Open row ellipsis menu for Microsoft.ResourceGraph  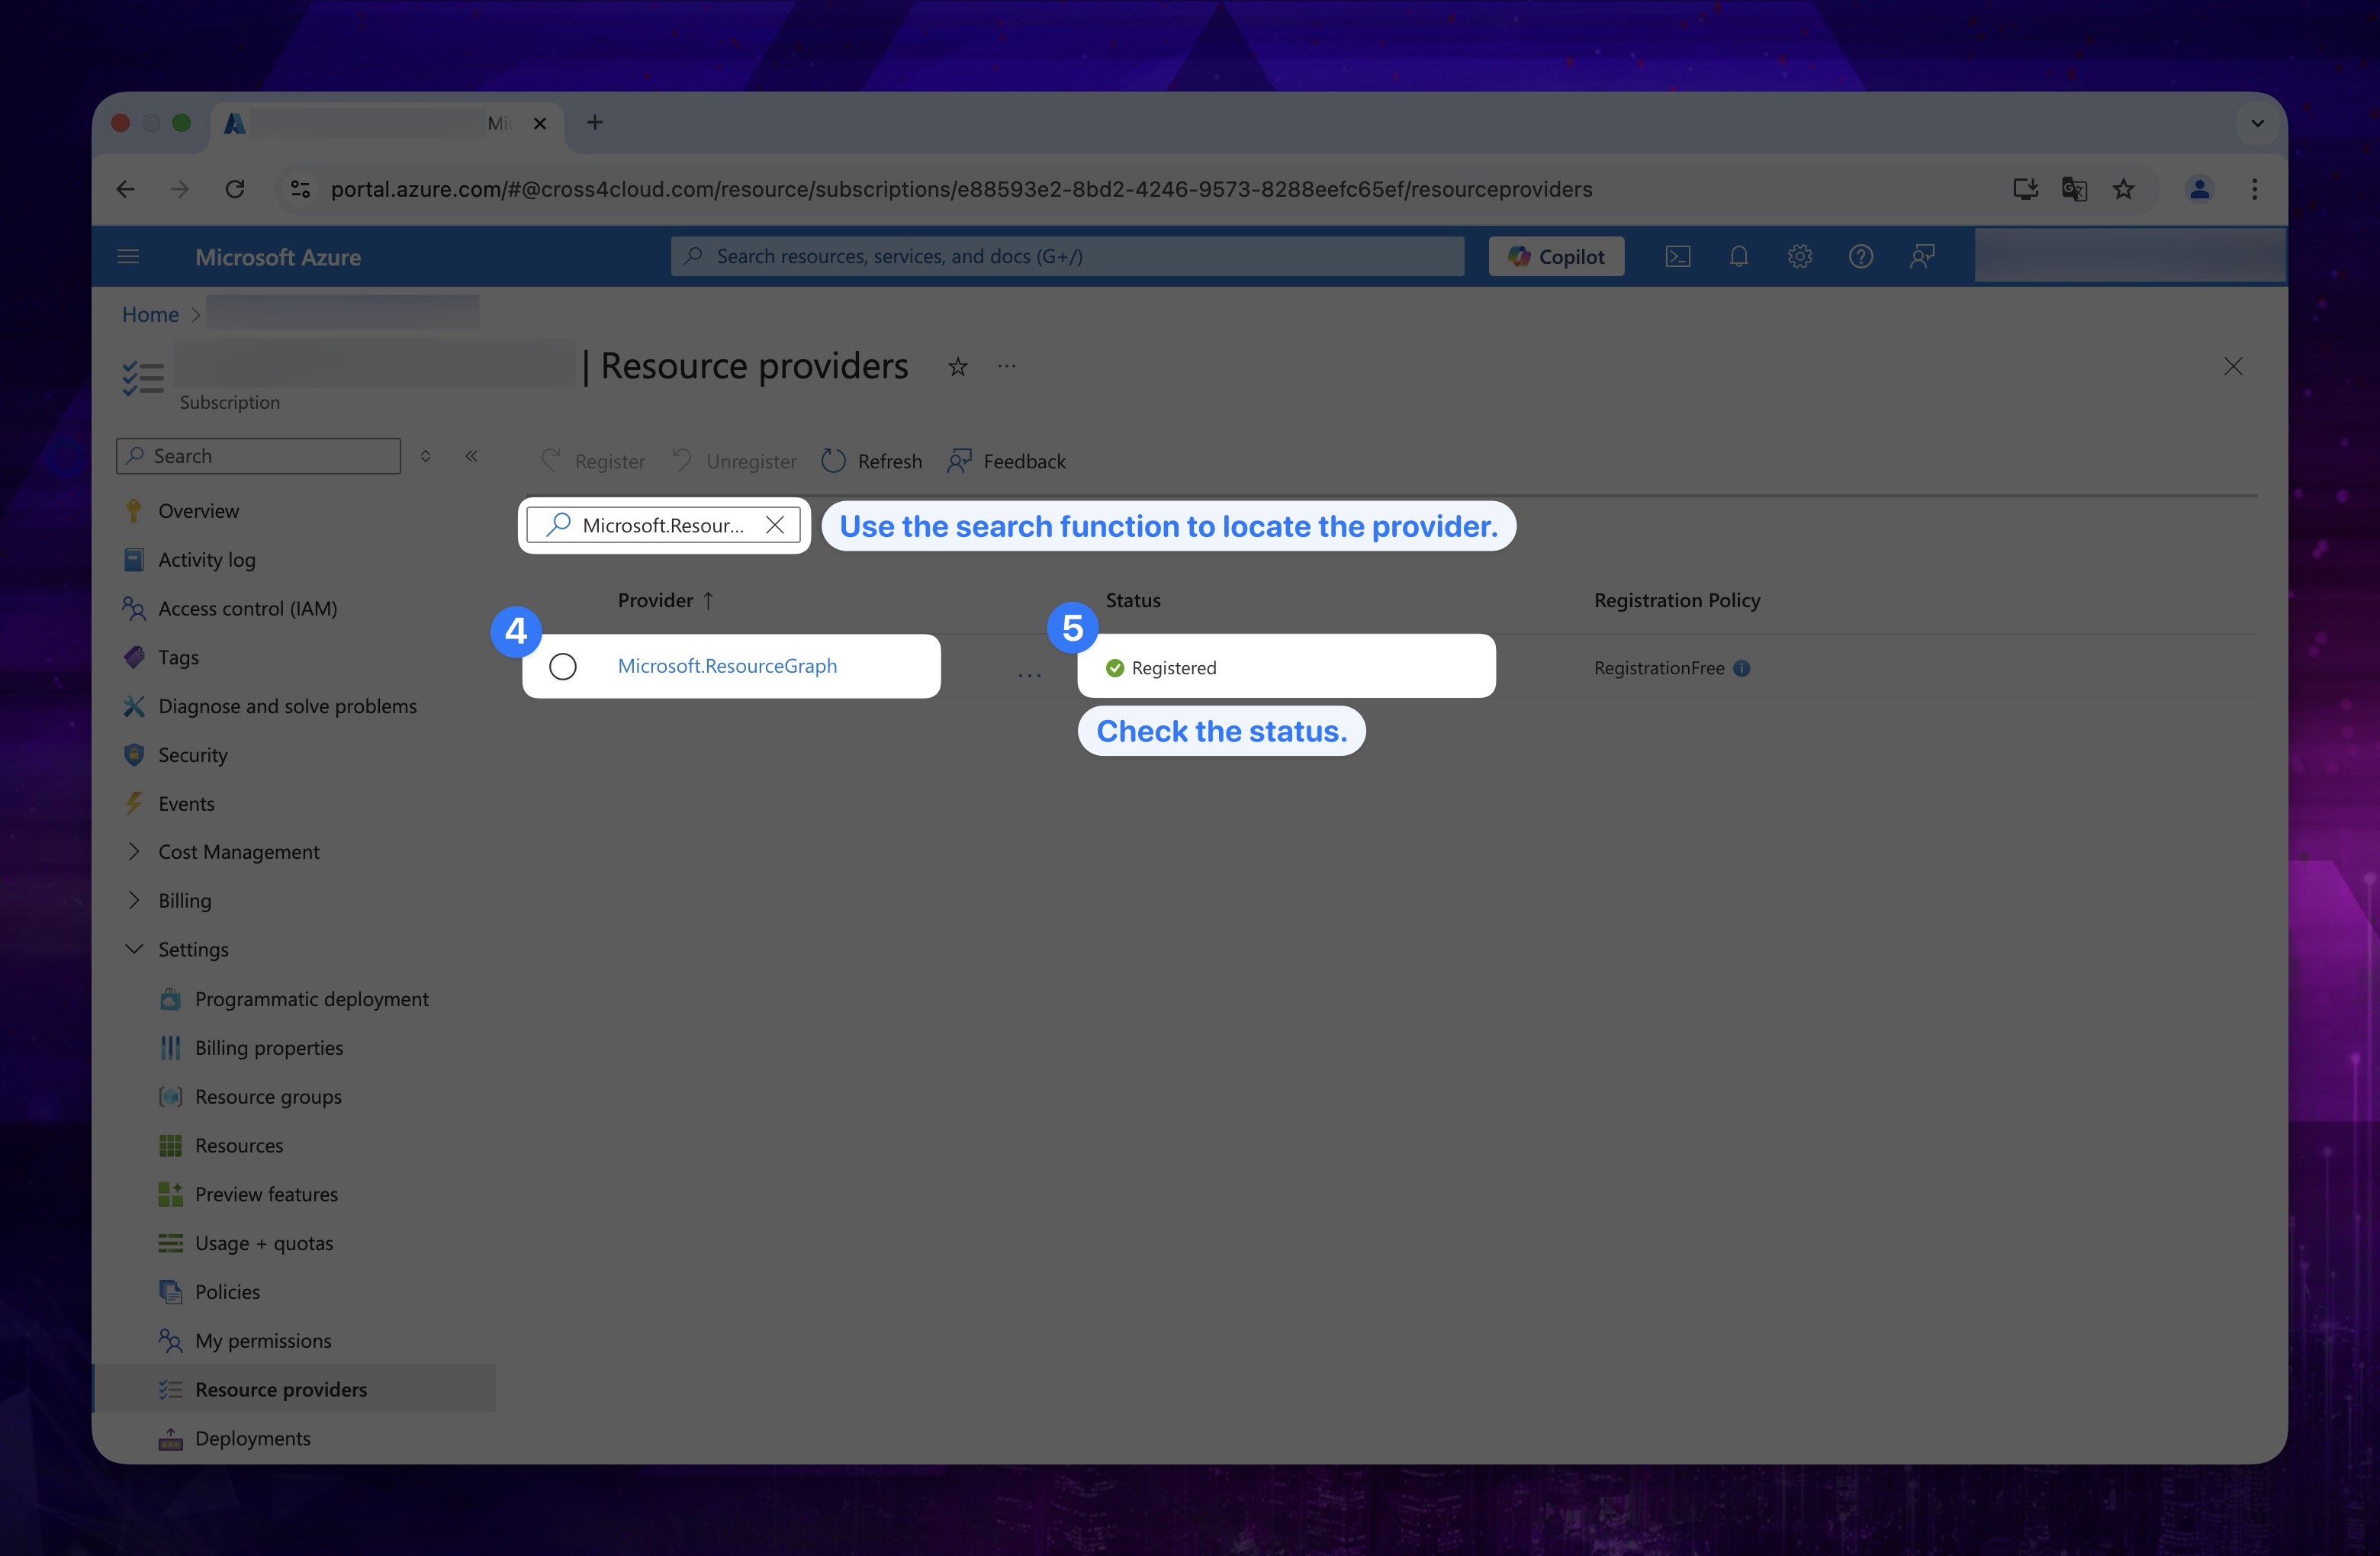1030,675
